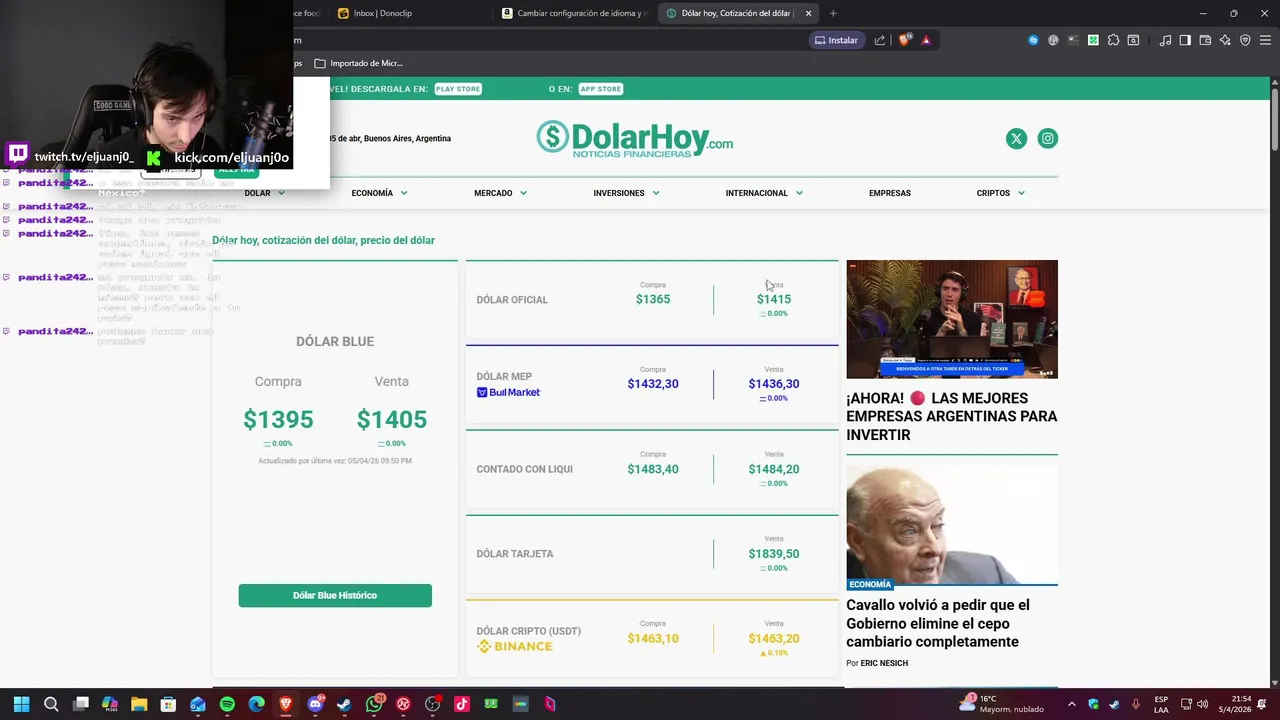Screen dimensions: 1280x720
Task: Open headline about Cavallo eliminating cepo cambiario
Action: click(x=938, y=623)
